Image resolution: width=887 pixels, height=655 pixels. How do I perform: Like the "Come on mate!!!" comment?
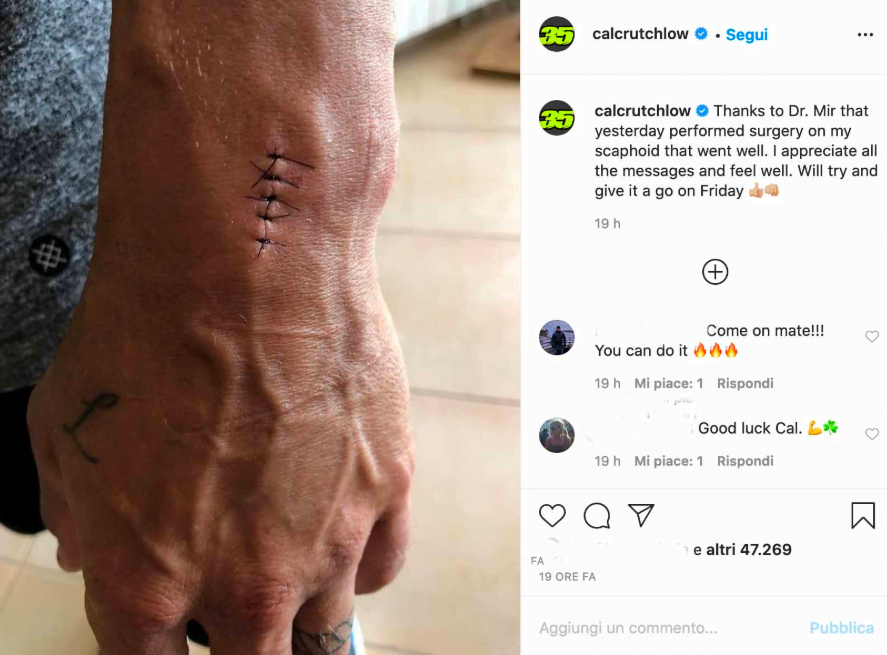872,337
